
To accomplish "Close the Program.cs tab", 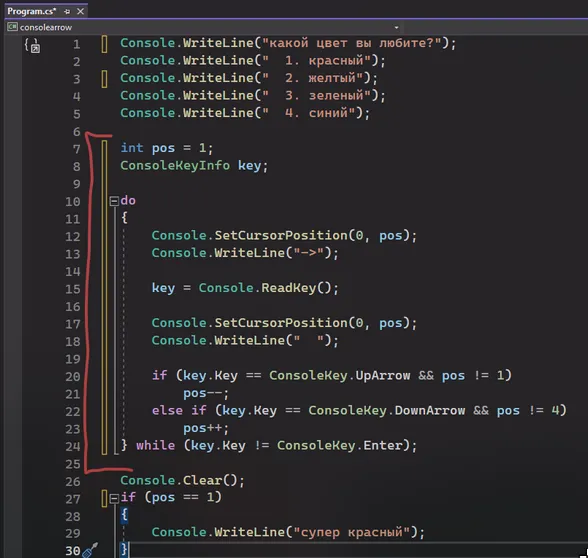I will (80, 12).
